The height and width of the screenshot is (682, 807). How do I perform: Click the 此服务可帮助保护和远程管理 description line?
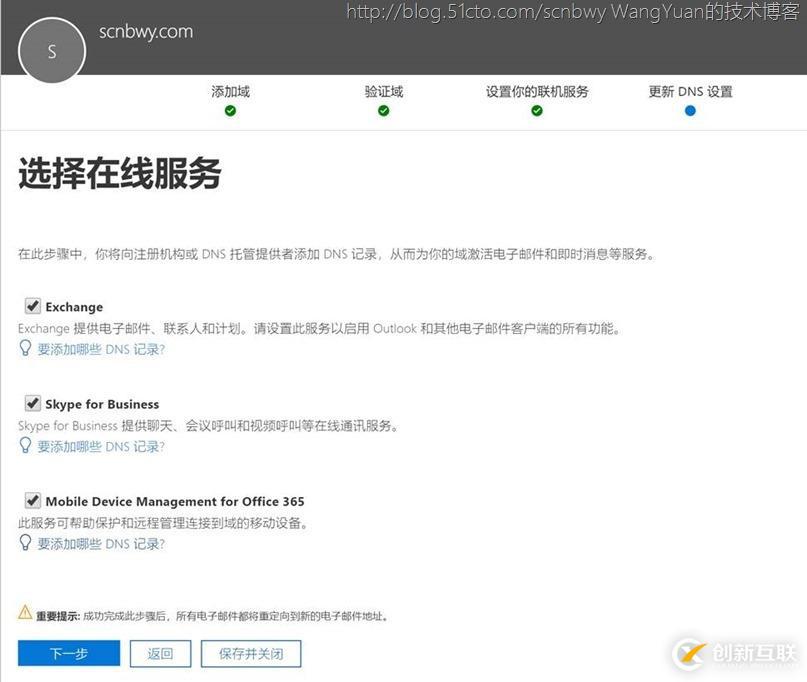tap(163, 523)
